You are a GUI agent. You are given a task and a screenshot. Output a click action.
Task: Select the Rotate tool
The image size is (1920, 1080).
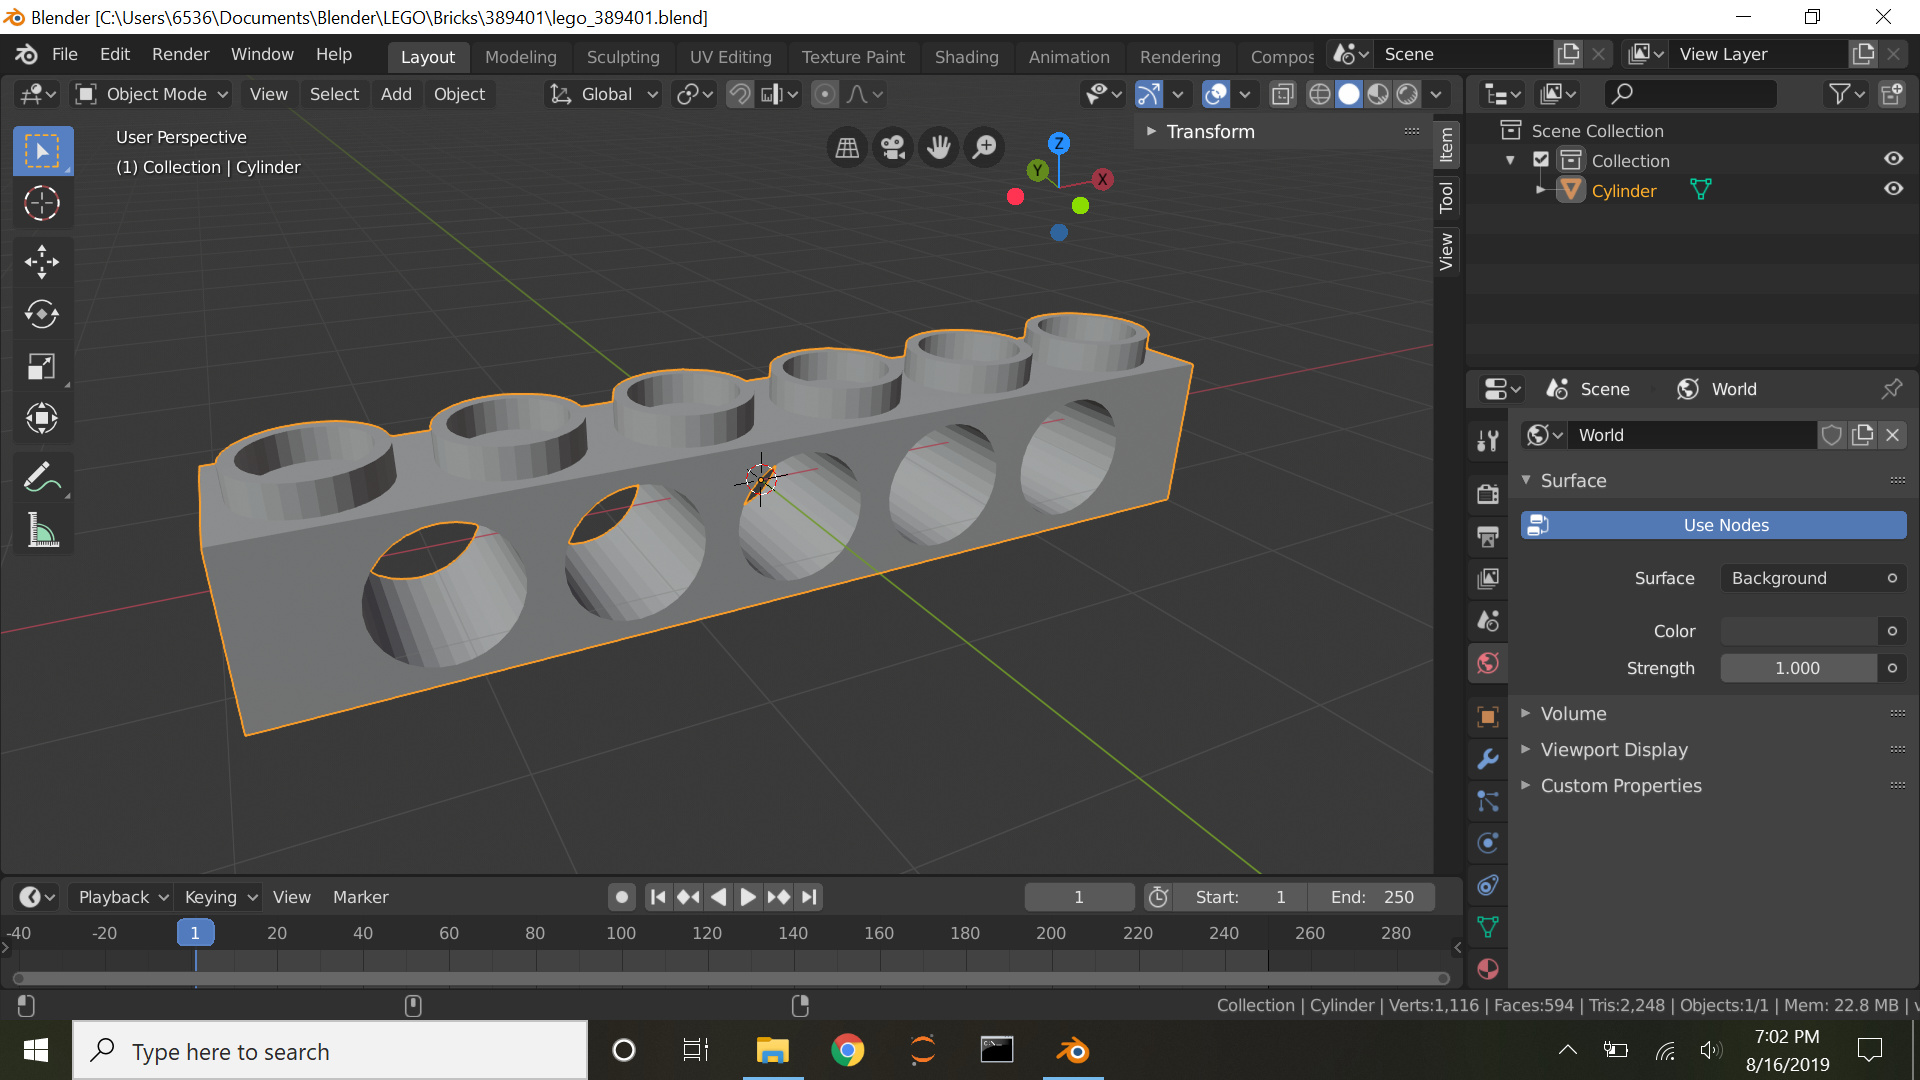click(42, 314)
